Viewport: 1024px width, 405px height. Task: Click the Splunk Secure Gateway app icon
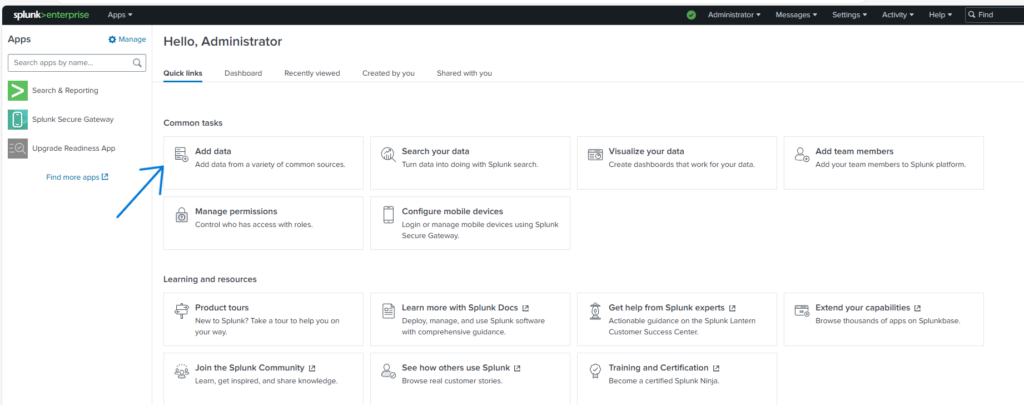tap(17, 120)
